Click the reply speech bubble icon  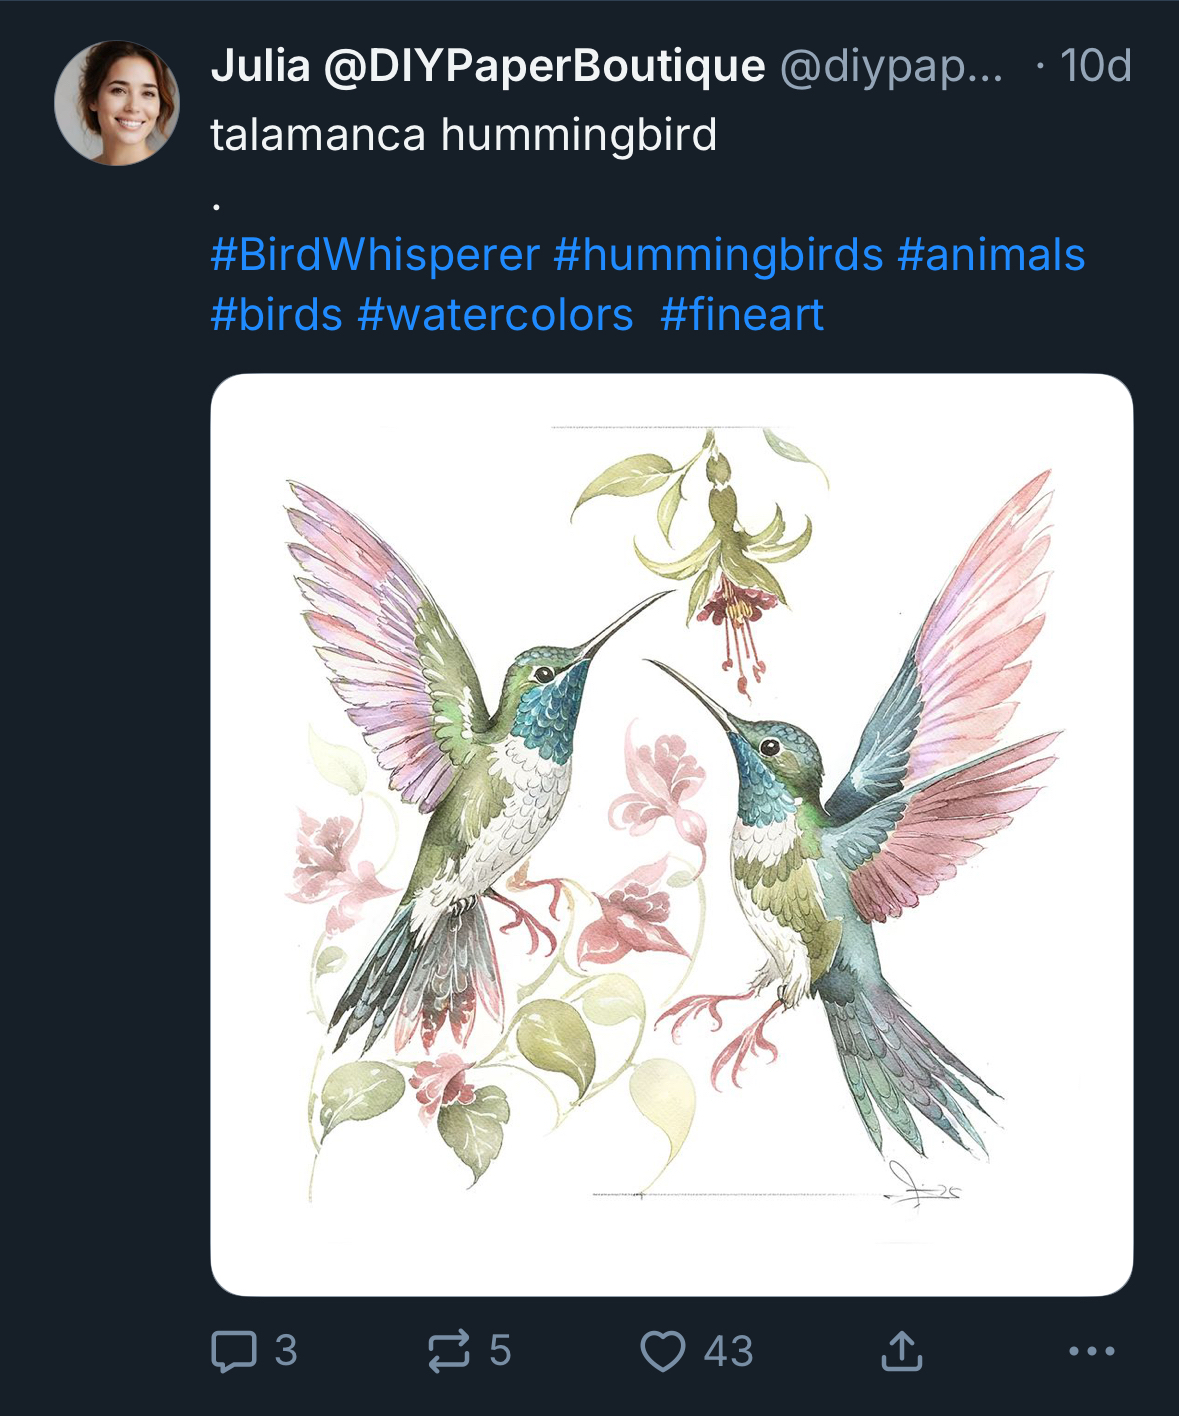click(234, 1351)
